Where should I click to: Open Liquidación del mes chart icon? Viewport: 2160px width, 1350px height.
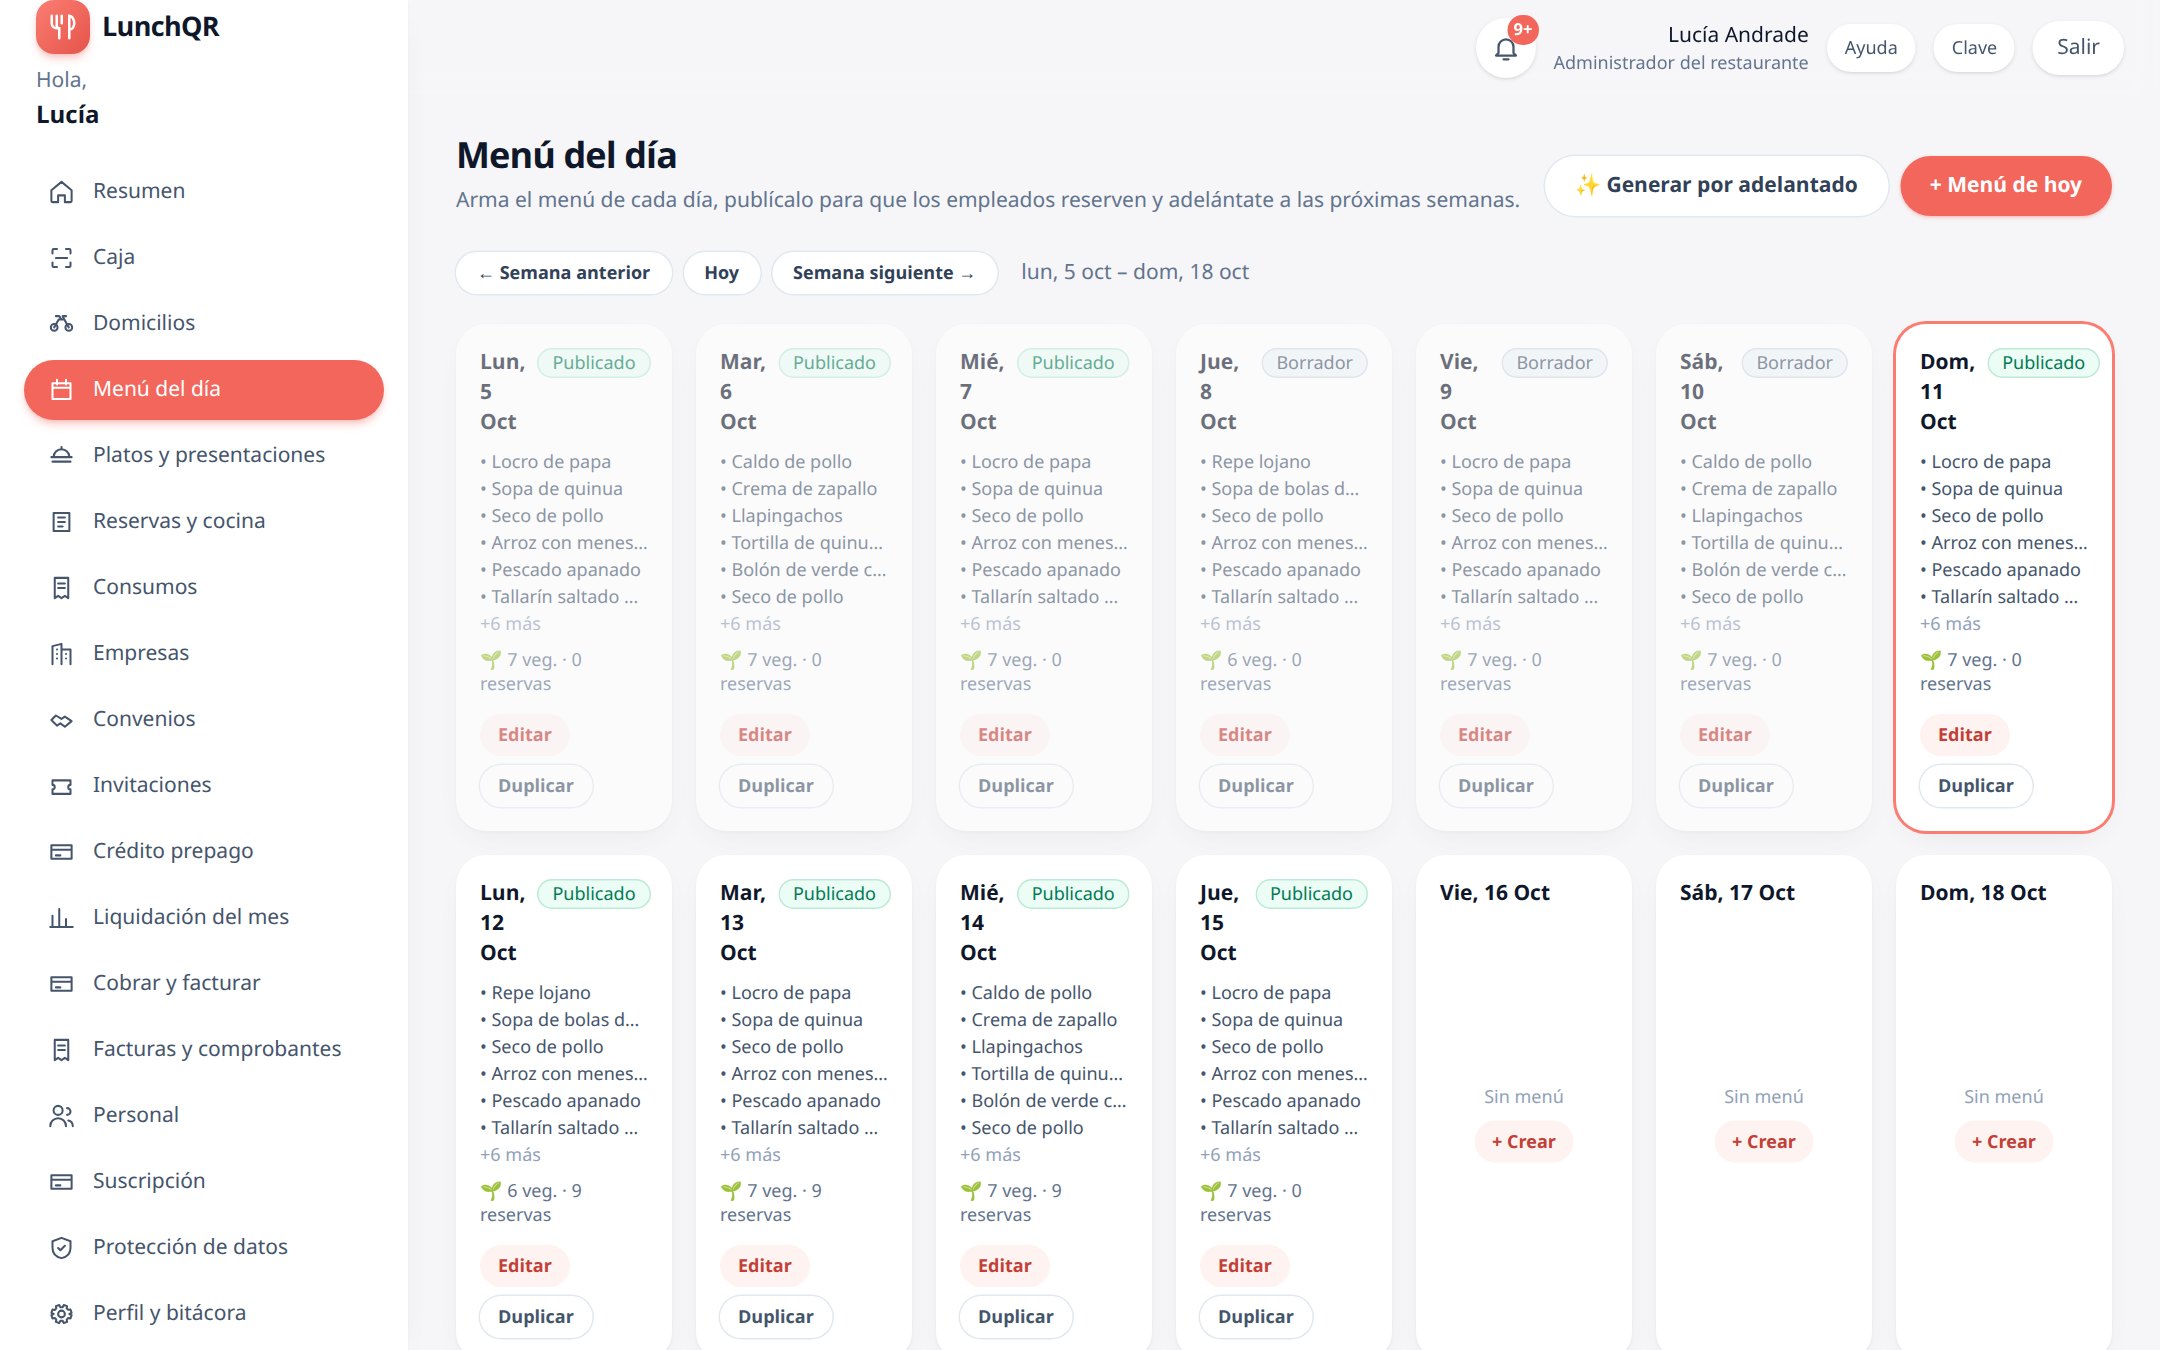point(62,917)
